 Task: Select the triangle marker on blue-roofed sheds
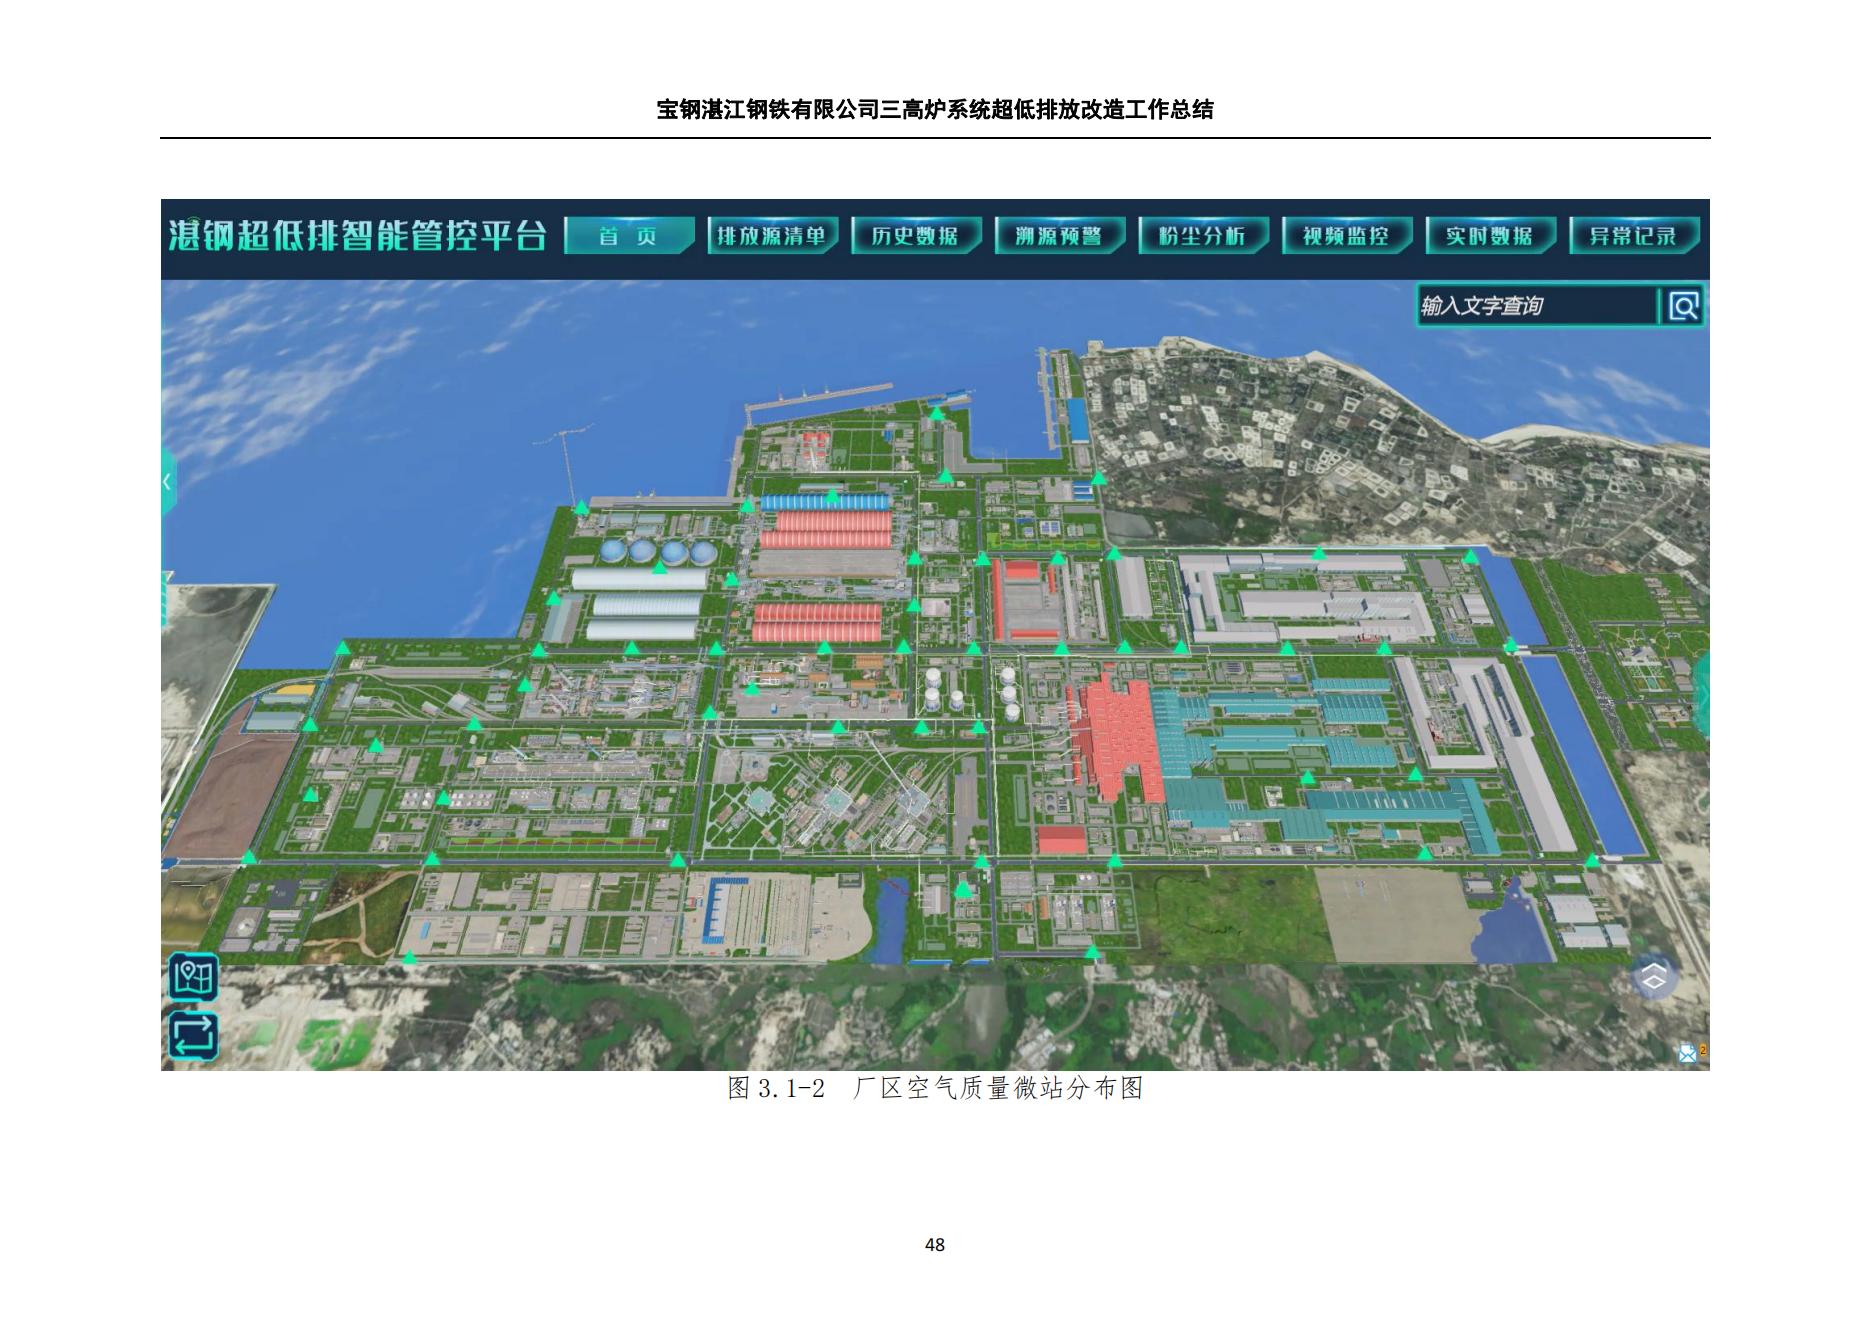coord(832,495)
